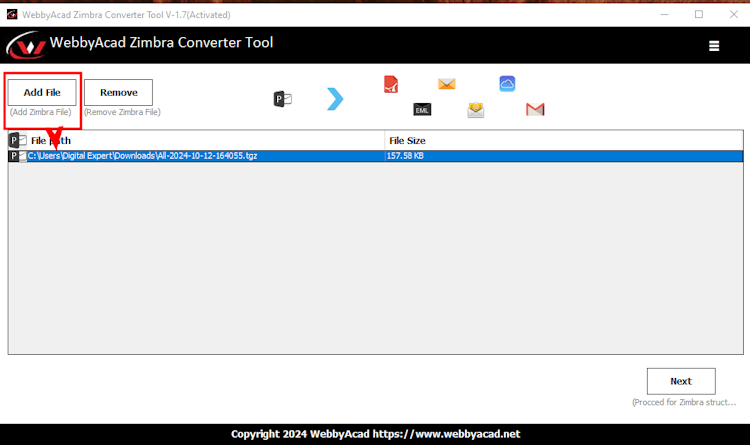Click the title bar app icon

click(x=12, y=14)
